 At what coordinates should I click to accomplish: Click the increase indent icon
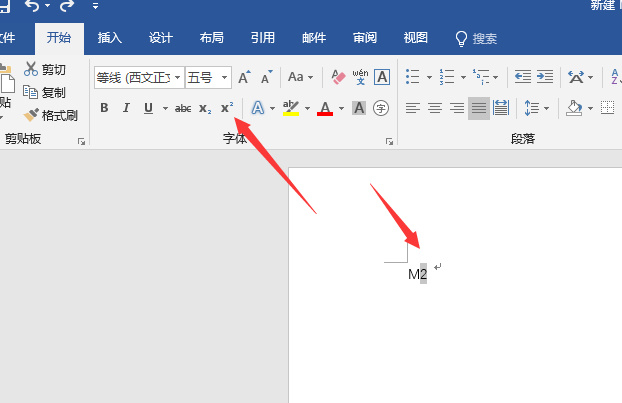tap(545, 77)
